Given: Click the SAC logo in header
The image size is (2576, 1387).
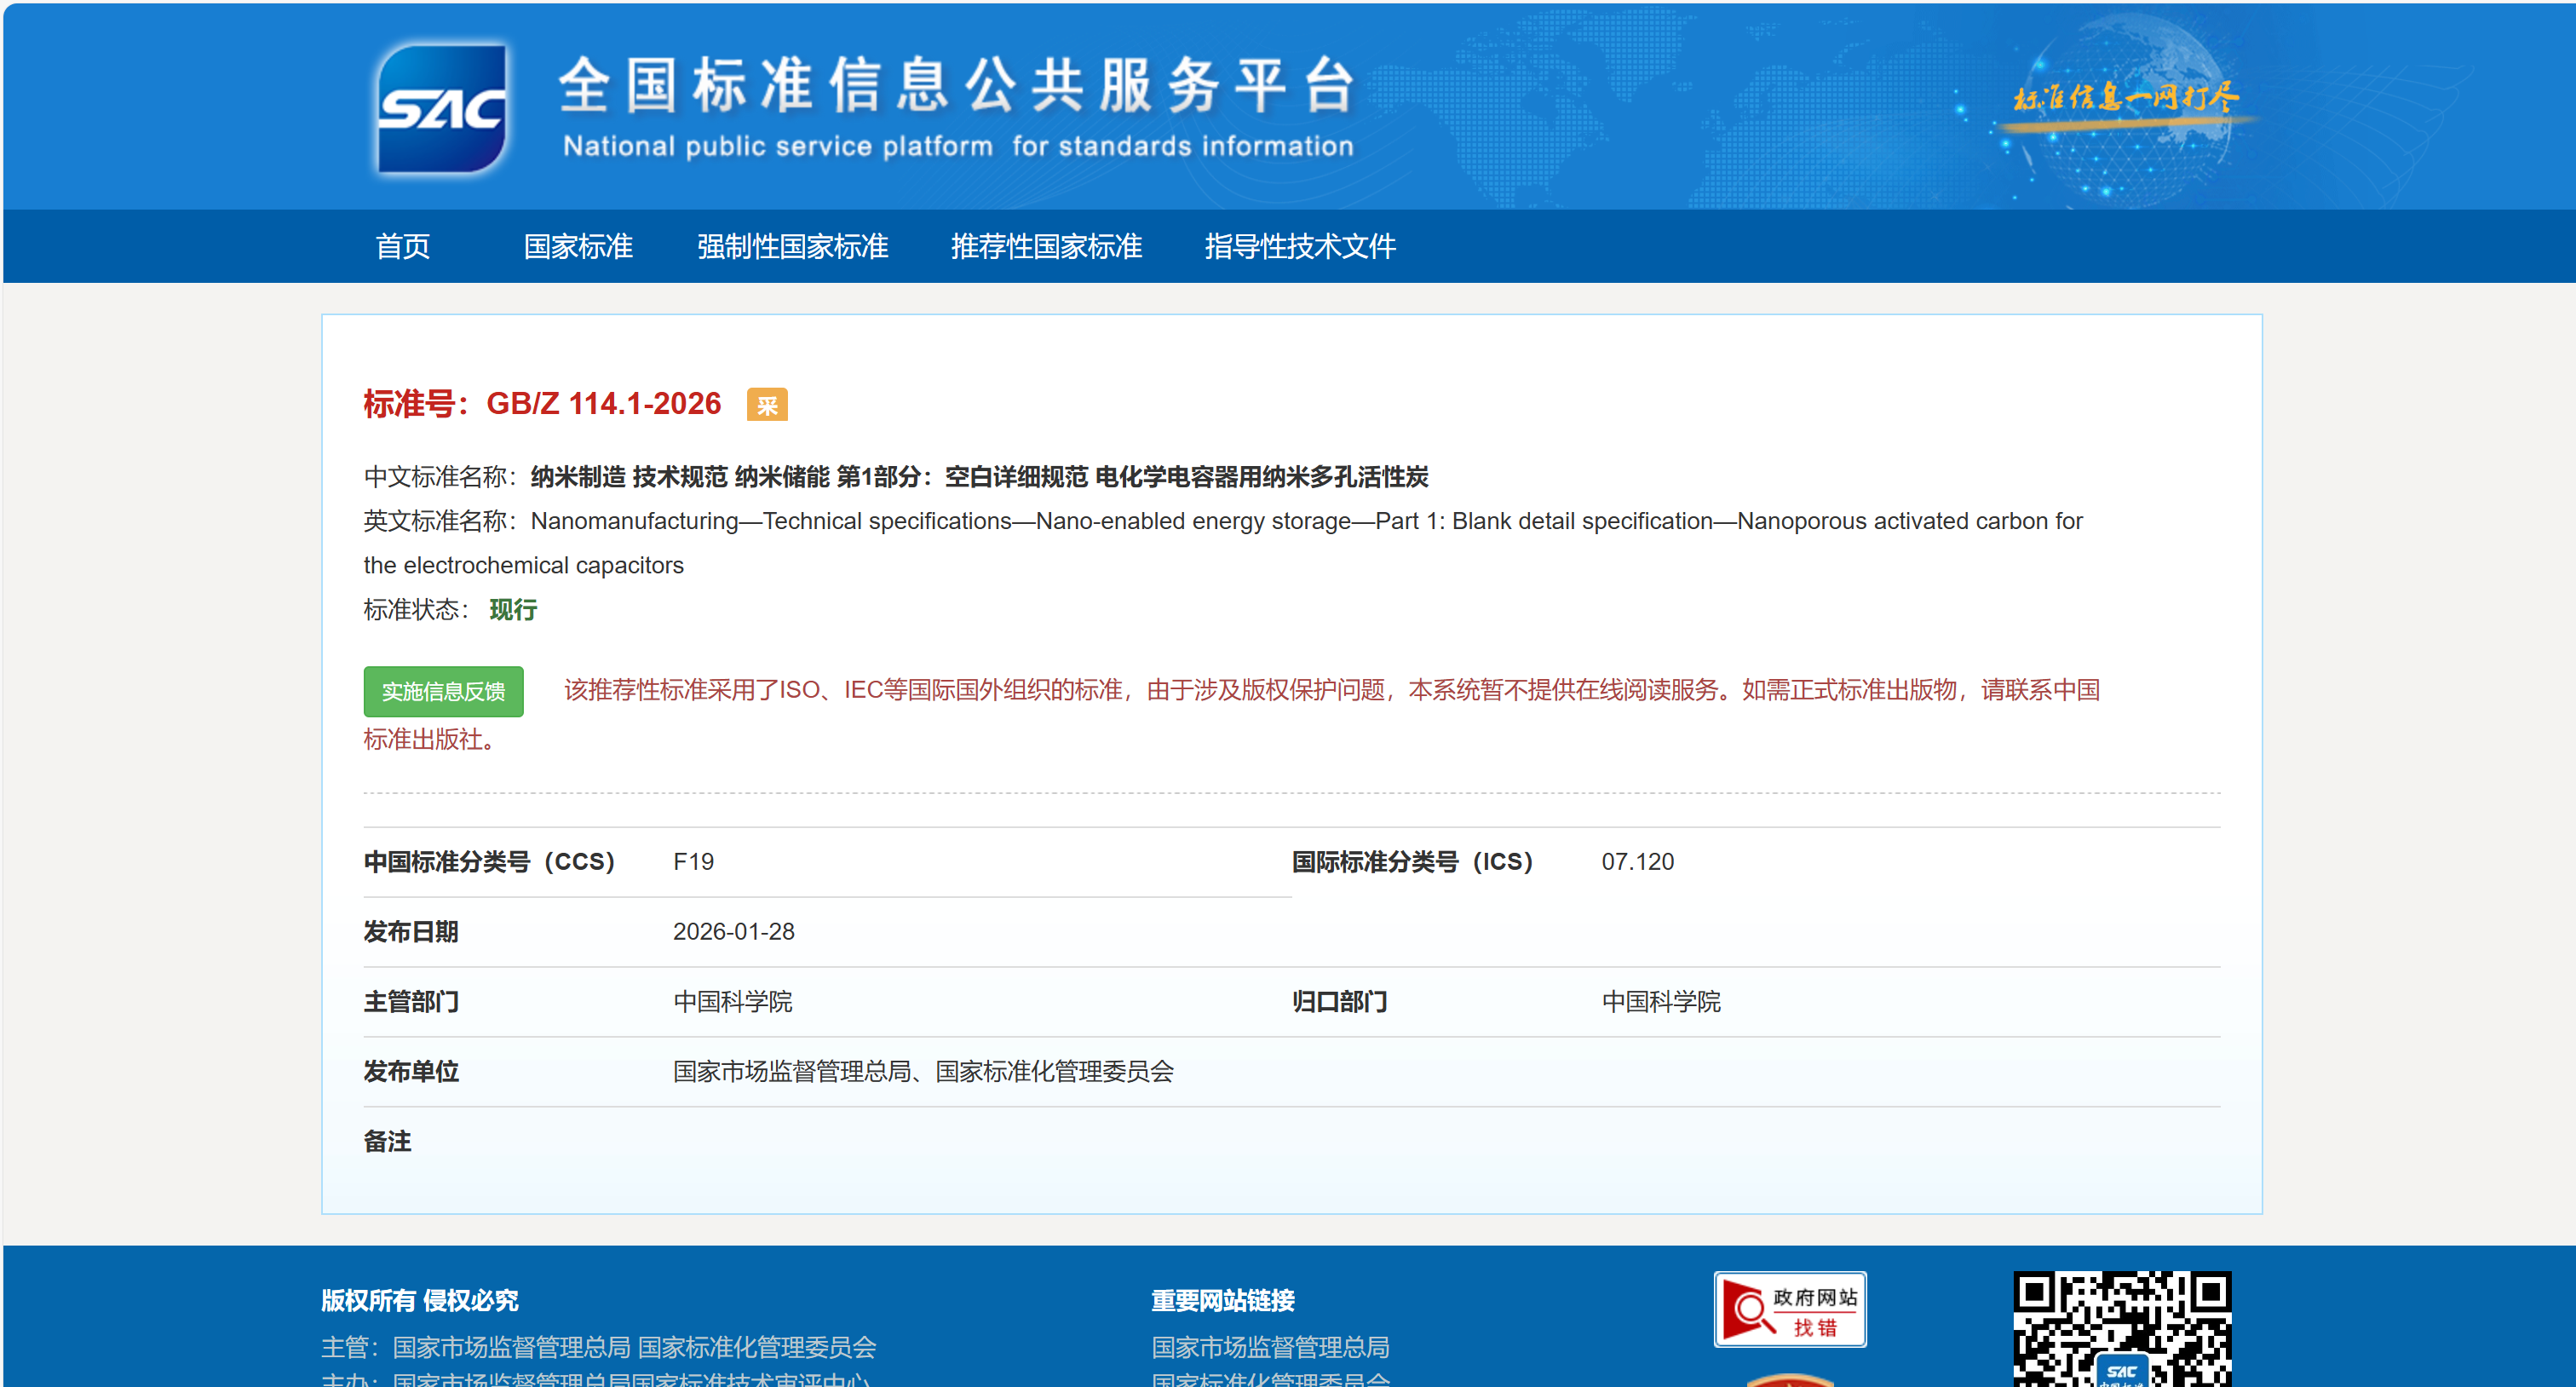Looking at the screenshot, I should click(441, 109).
